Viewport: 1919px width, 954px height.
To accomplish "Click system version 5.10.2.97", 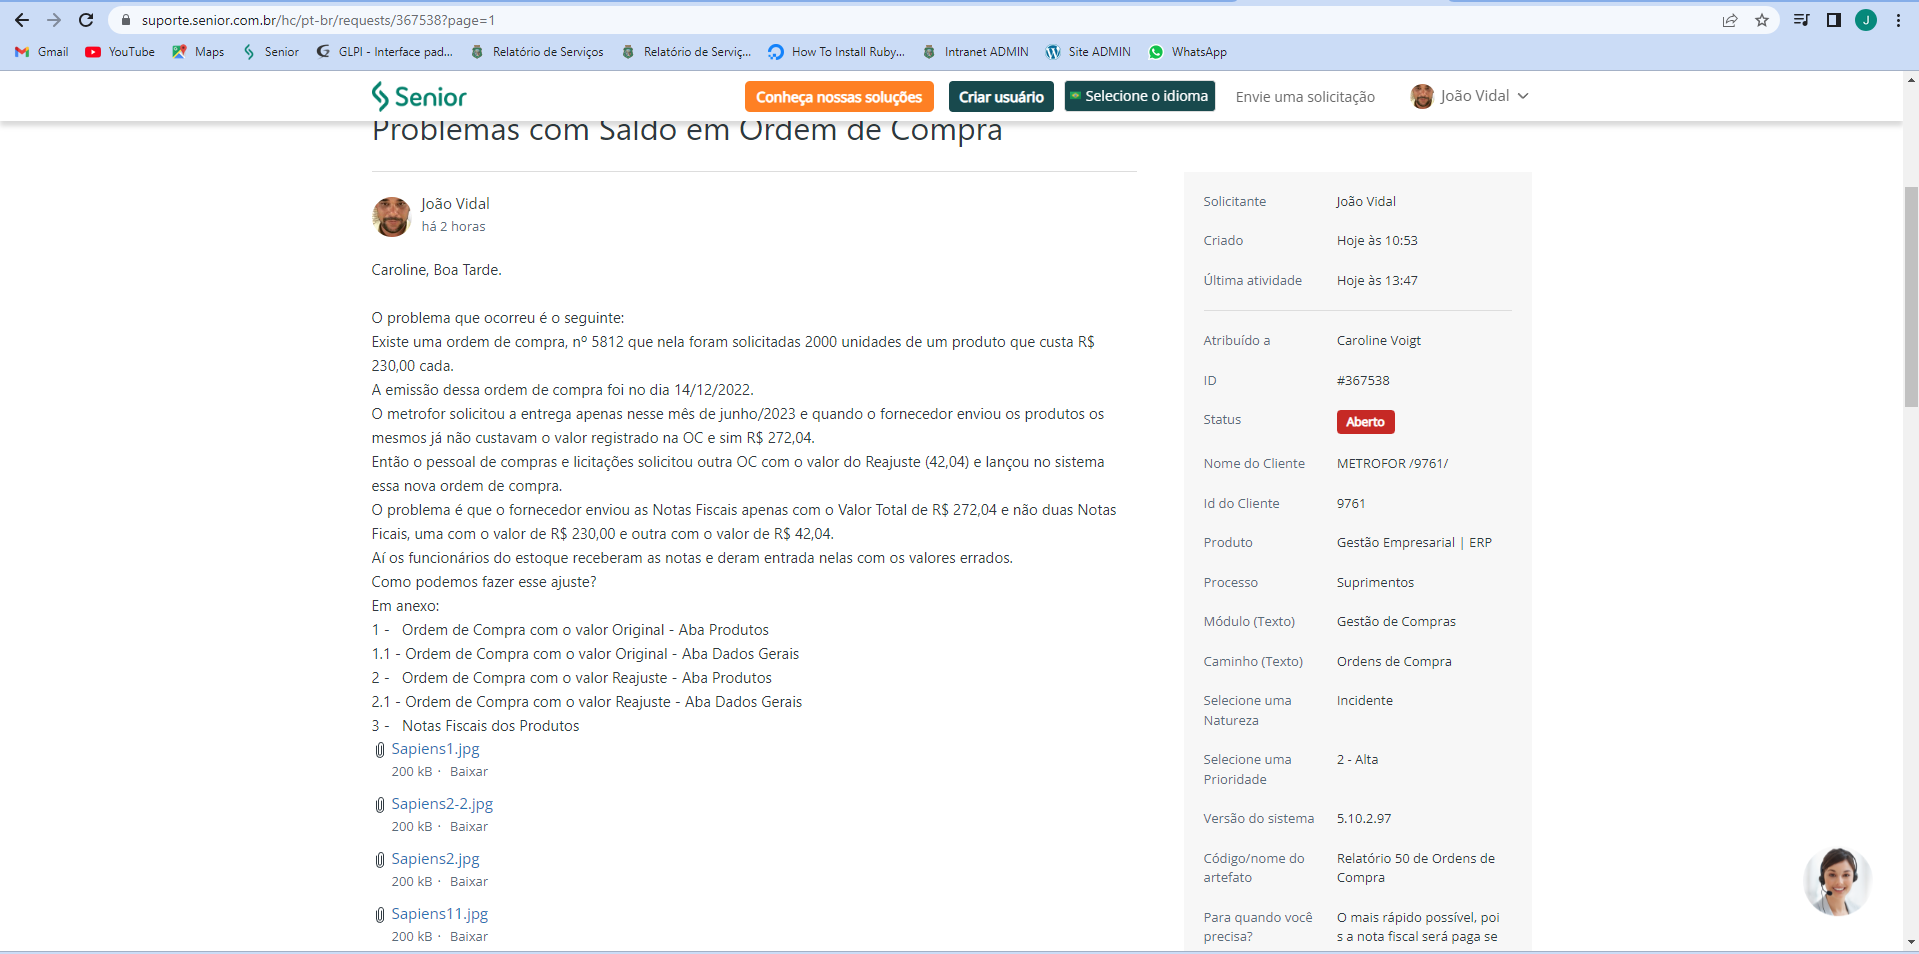I will (1364, 819).
